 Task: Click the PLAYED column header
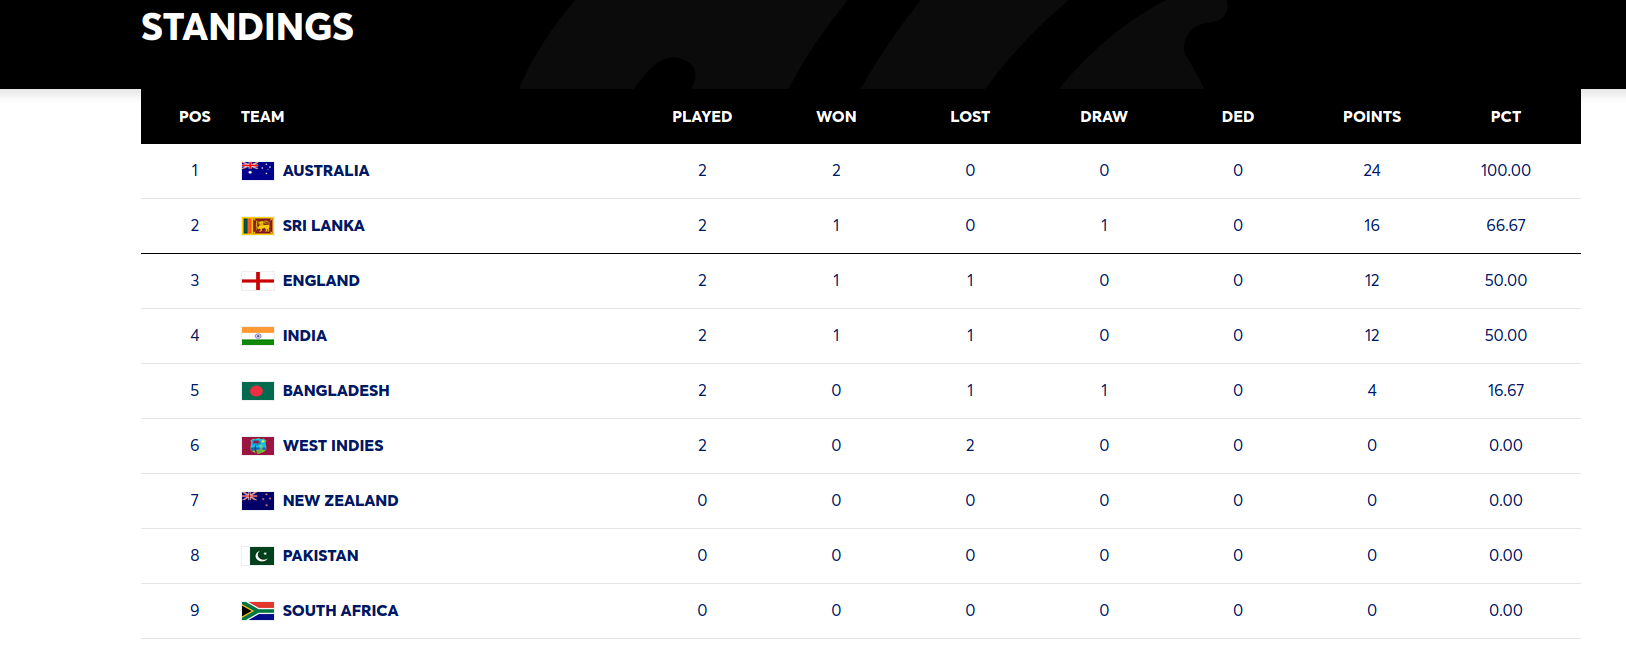tap(702, 117)
